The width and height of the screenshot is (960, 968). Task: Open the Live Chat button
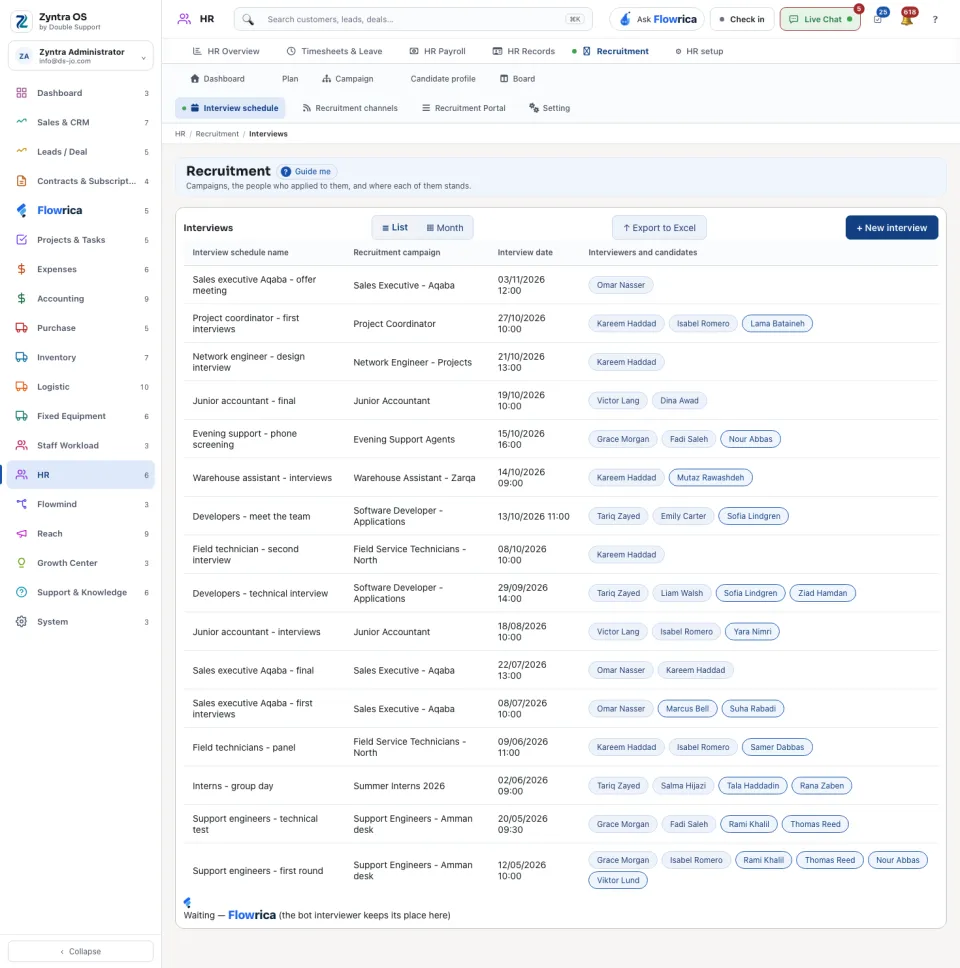(x=820, y=19)
